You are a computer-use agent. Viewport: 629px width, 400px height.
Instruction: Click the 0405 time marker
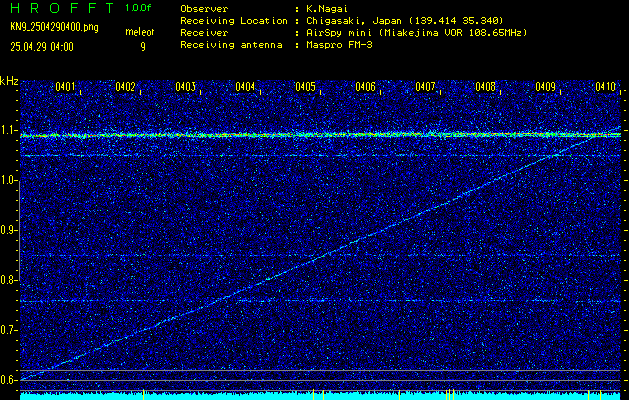305,87
